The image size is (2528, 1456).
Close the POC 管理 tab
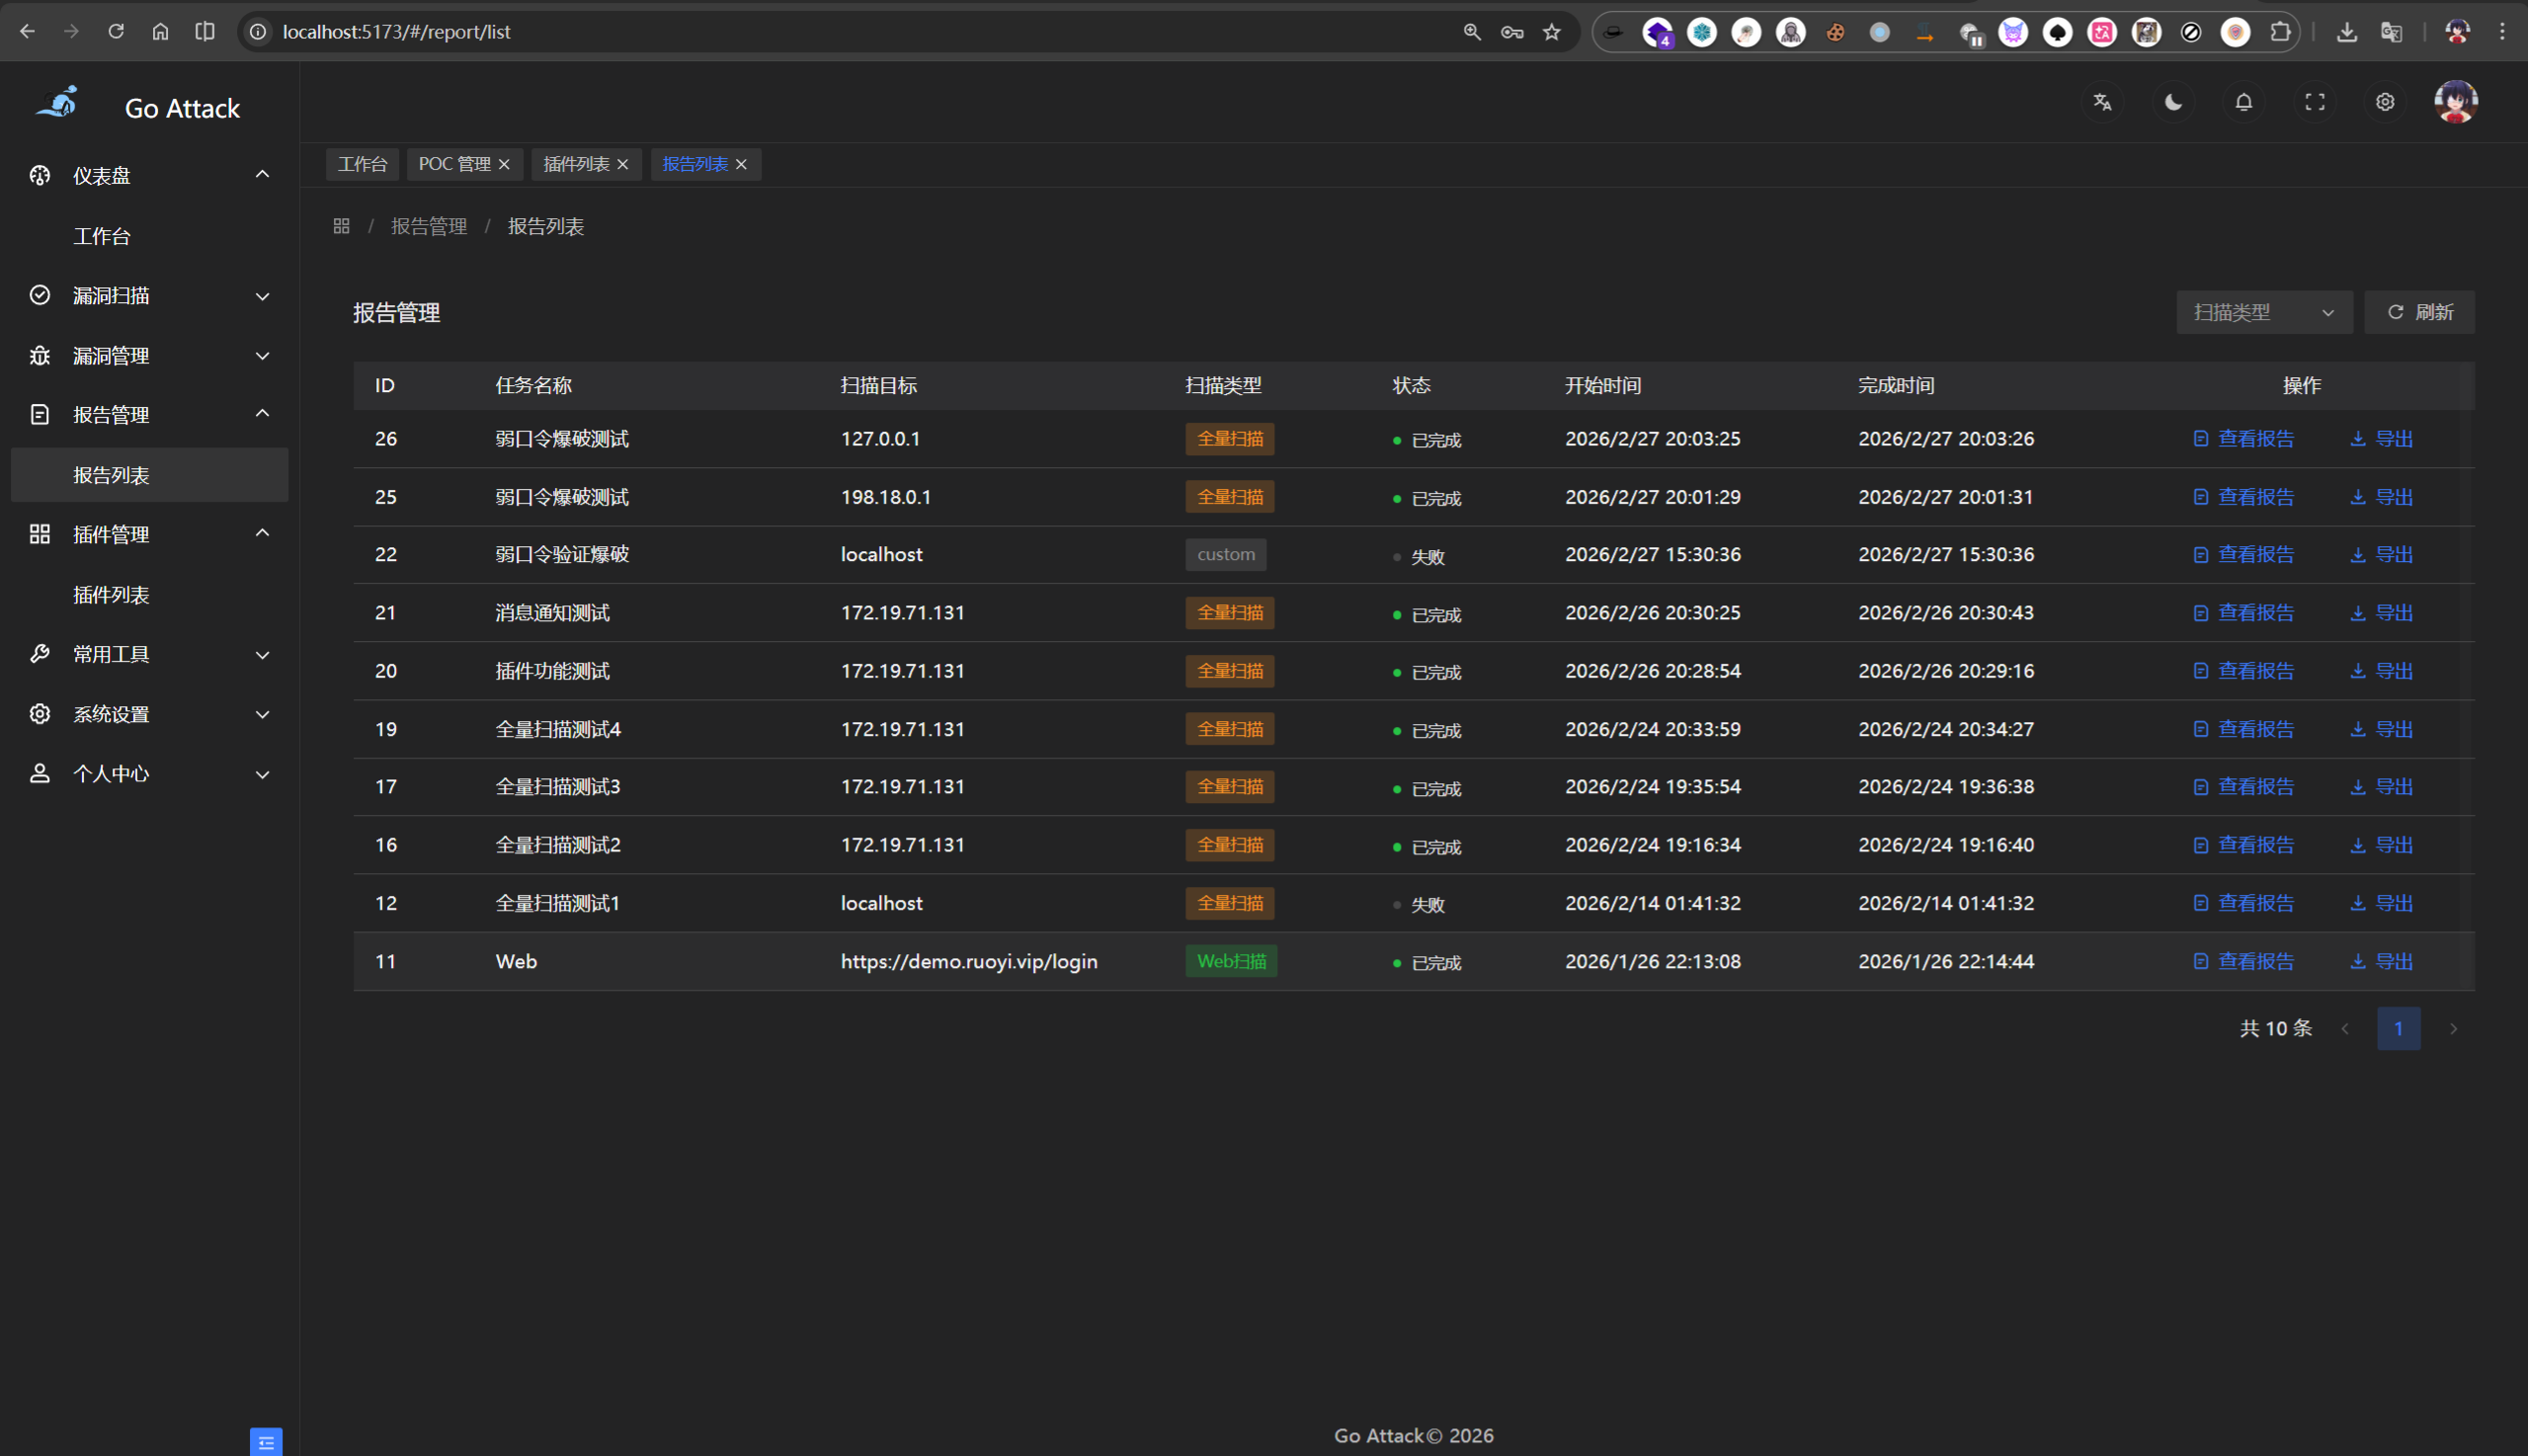(x=504, y=165)
